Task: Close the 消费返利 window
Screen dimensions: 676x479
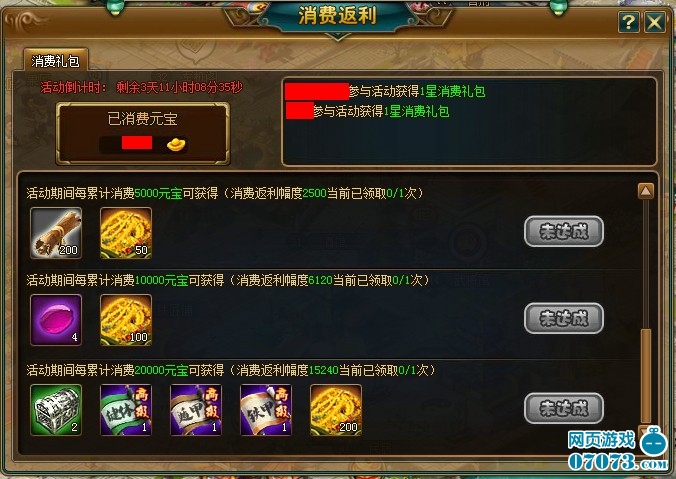Action: (655, 22)
